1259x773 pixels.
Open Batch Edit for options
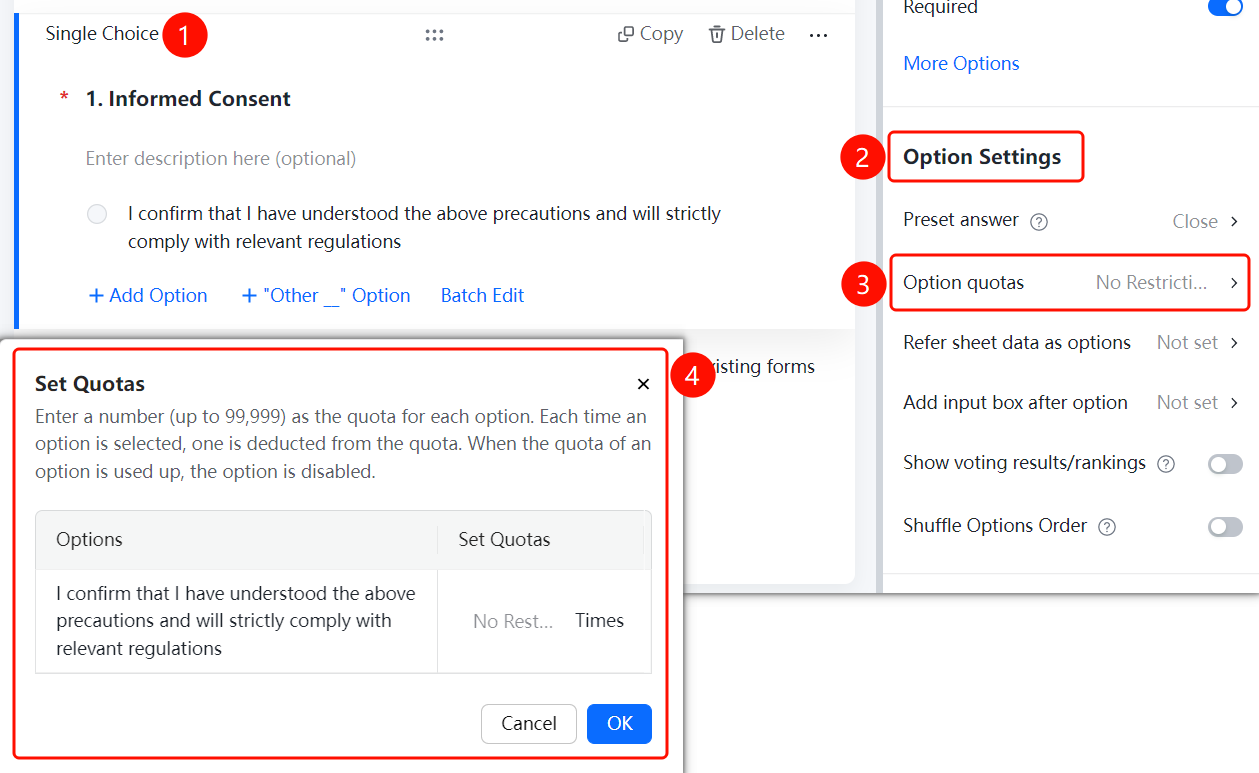pyautogui.click(x=482, y=296)
